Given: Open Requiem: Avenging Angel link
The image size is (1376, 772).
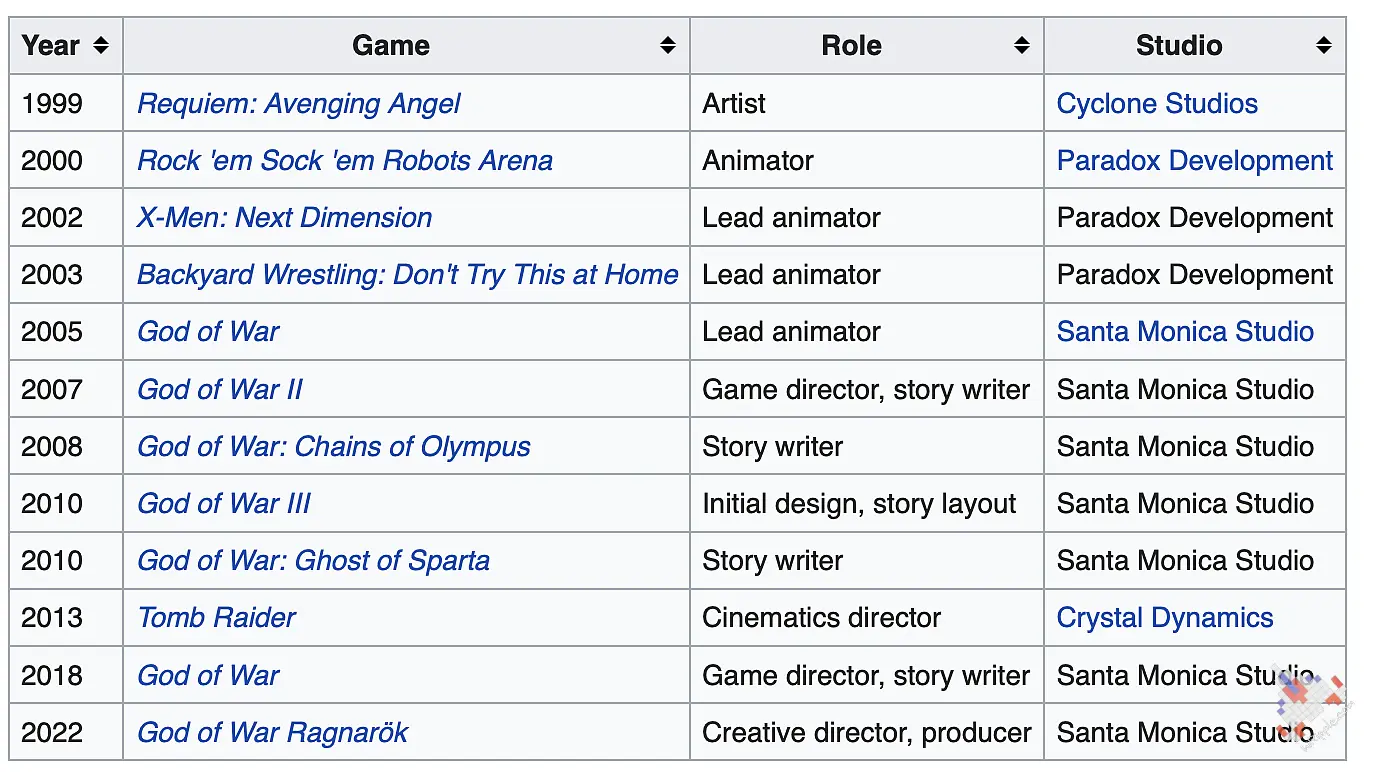Looking at the screenshot, I should pyautogui.click(x=299, y=104).
